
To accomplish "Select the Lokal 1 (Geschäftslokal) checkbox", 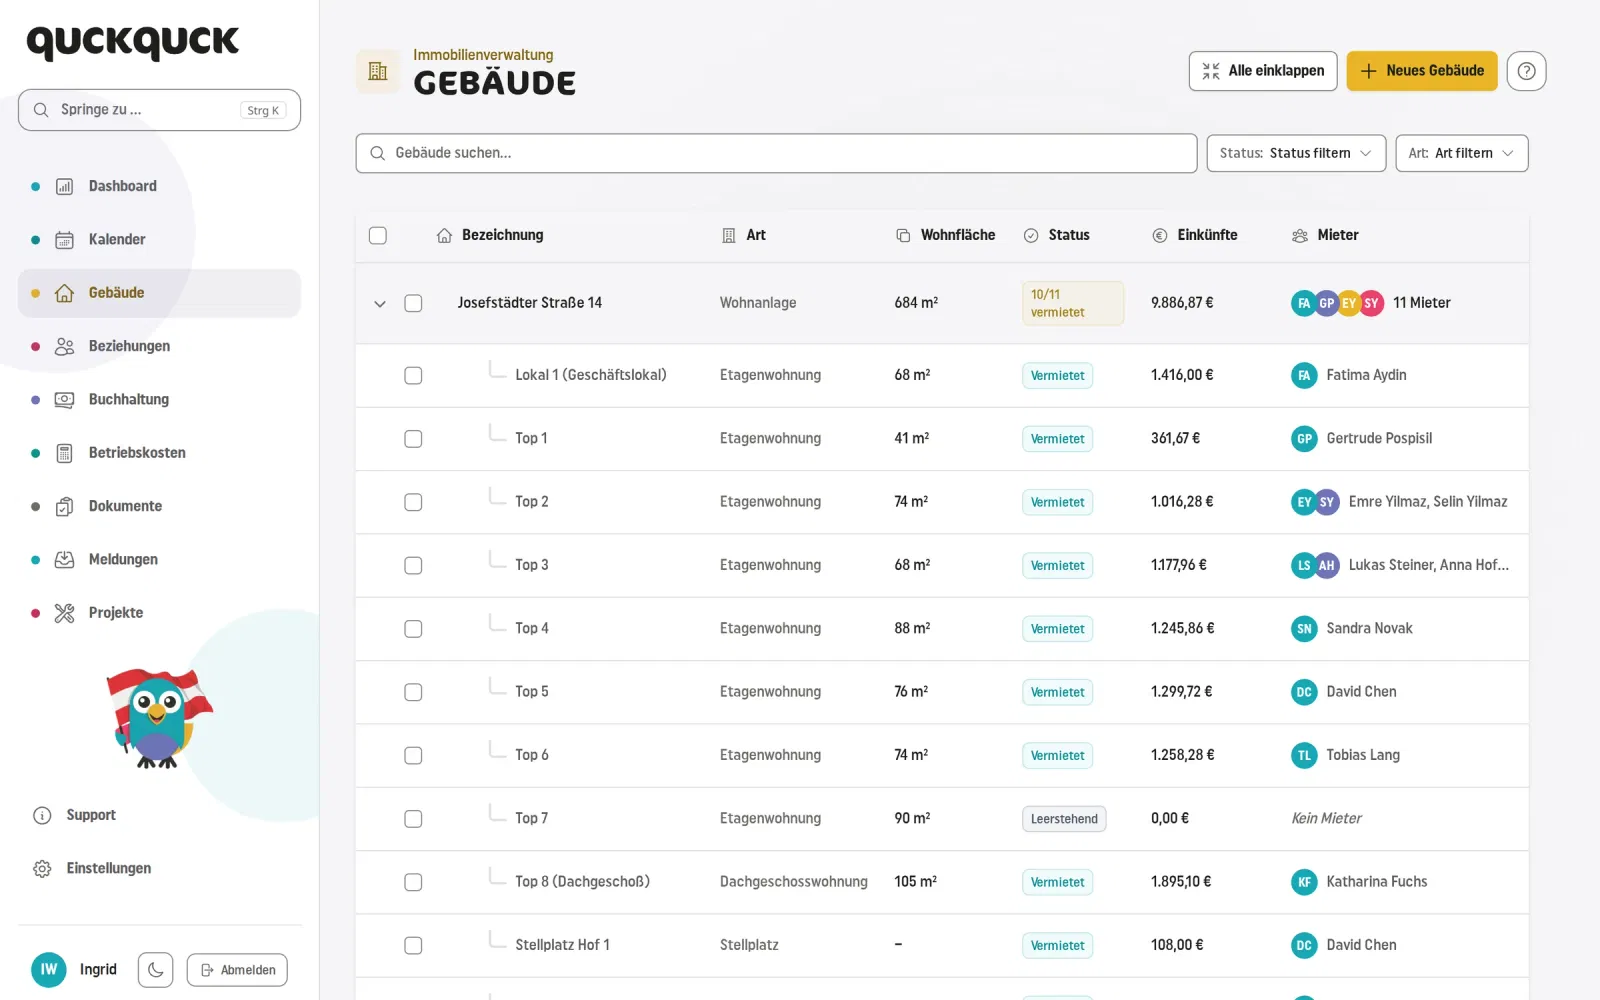I will tap(413, 376).
